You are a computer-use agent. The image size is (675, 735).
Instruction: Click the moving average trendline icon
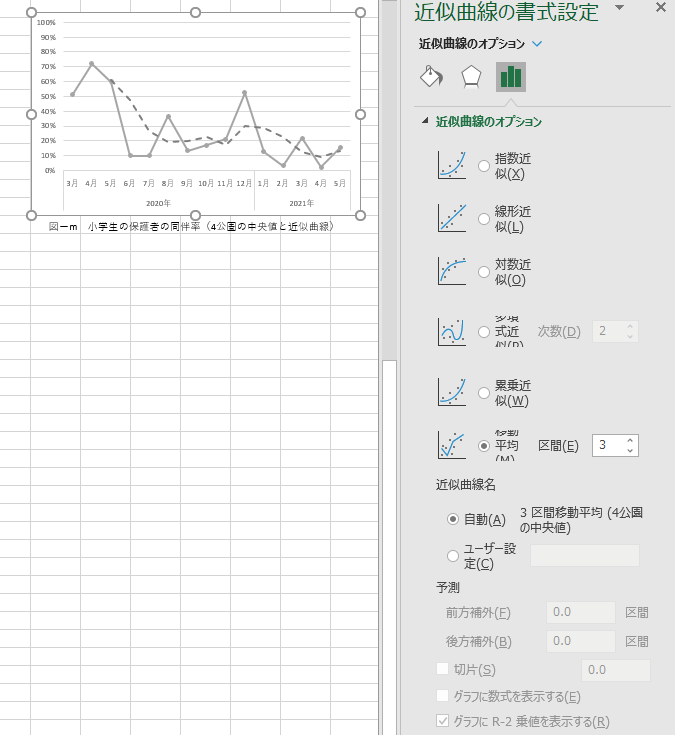pyautogui.click(x=451, y=445)
